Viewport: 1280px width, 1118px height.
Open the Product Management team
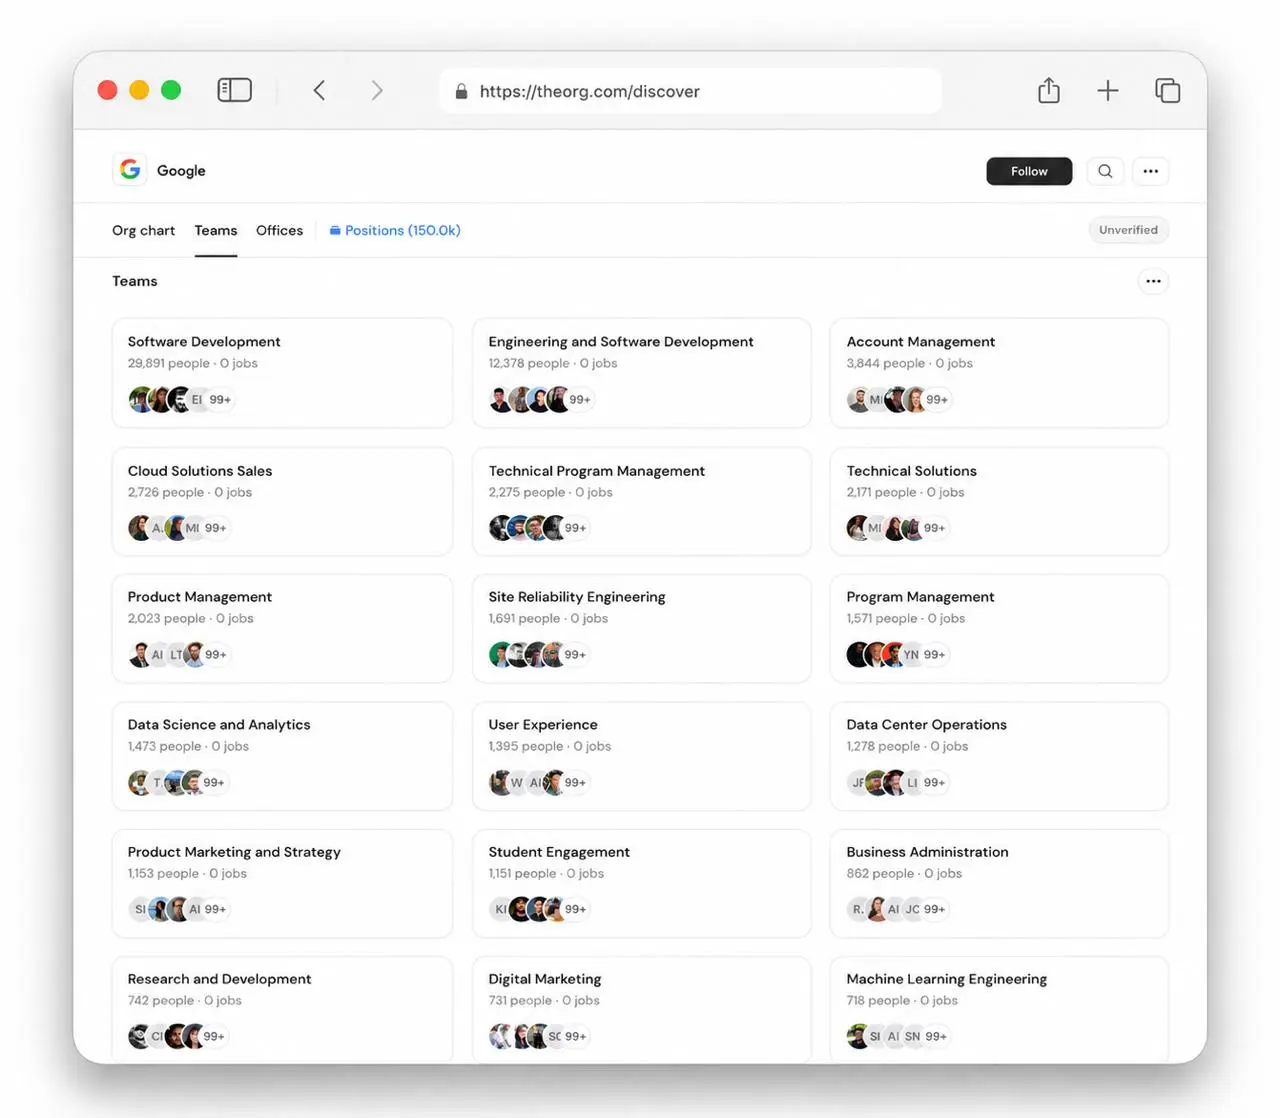pyautogui.click(x=282, y=628)
